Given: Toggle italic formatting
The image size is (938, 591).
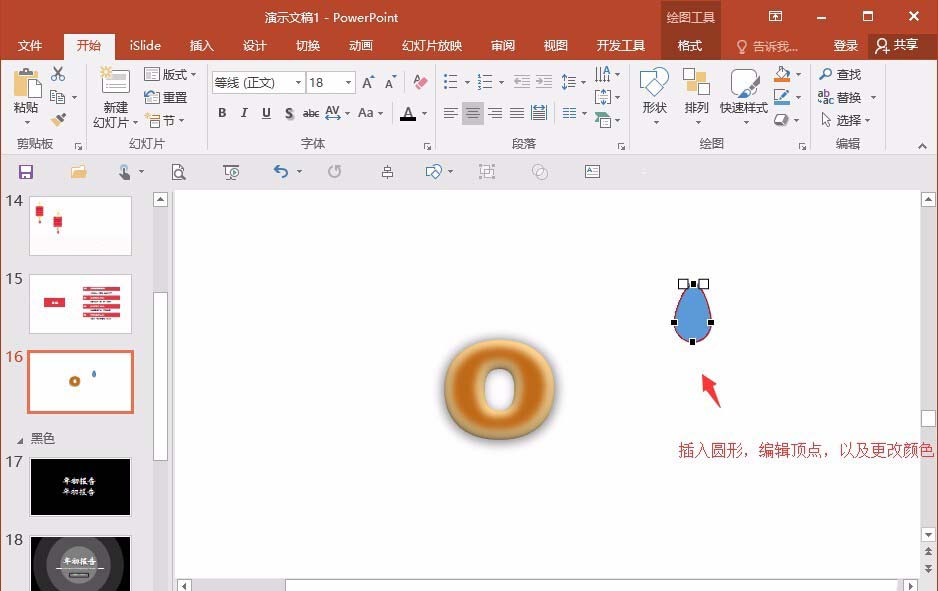Looking at the screenshot, I should point(243,113).
